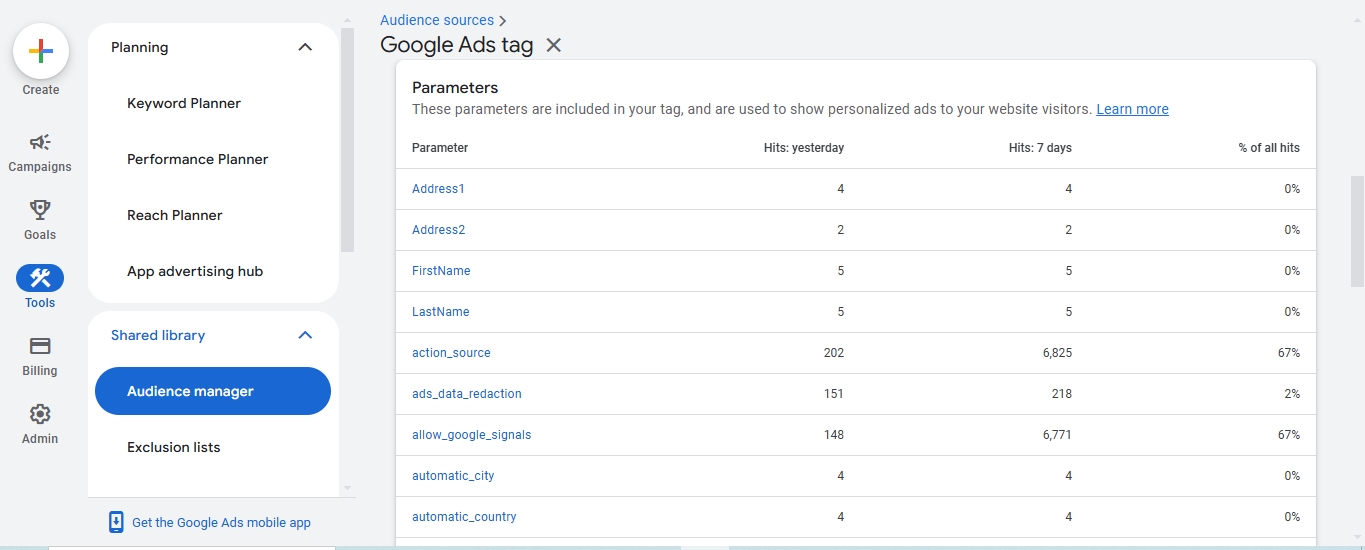Click the 148 yesterday hits value
Screen dimensions: 1365x550
pyautogui.click(x=834, y=435)
